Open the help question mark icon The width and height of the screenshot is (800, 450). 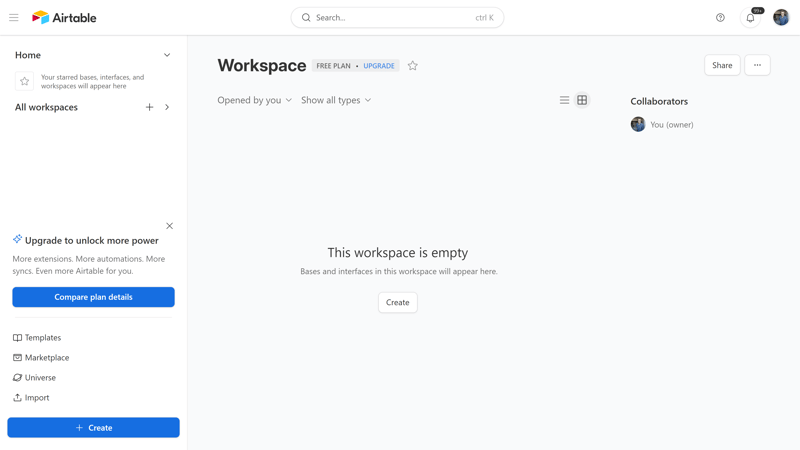point(720,17)
